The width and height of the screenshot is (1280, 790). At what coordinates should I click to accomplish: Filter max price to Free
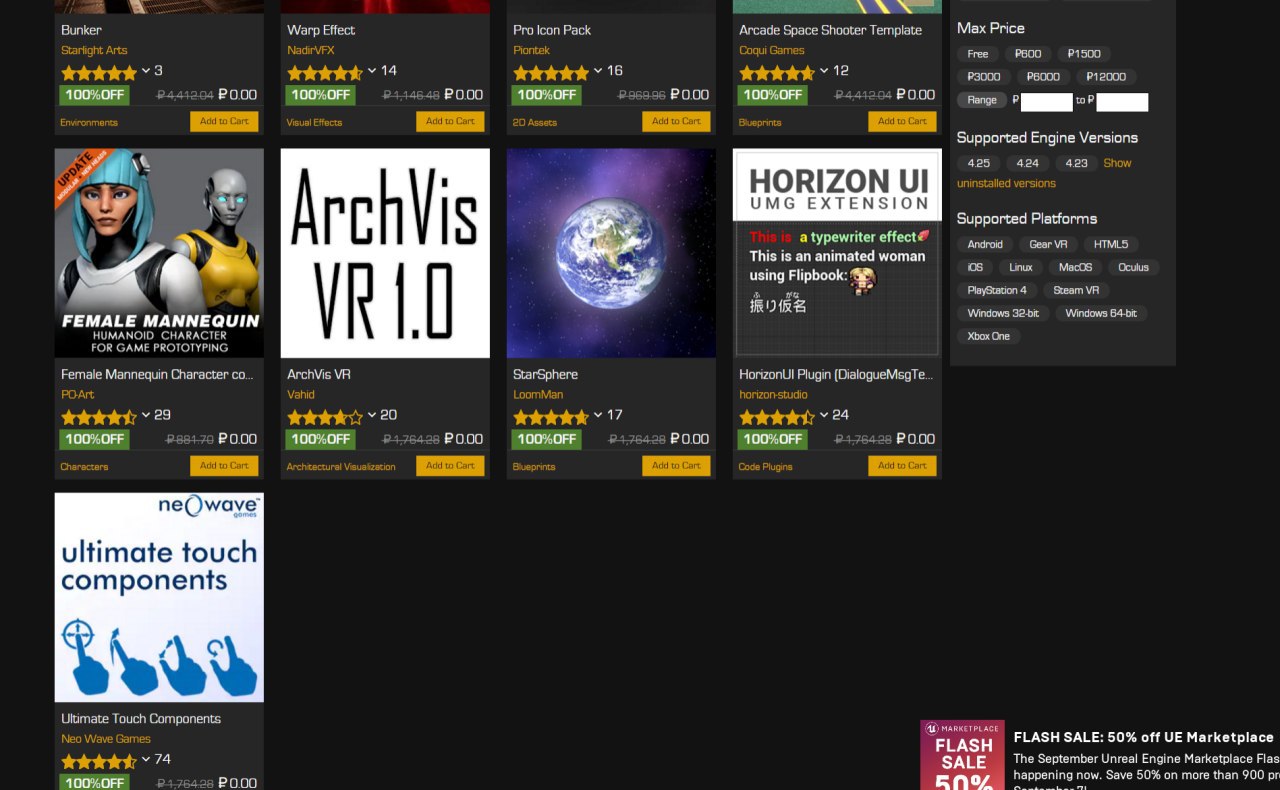pyautogui.click(x=978, y=54)
